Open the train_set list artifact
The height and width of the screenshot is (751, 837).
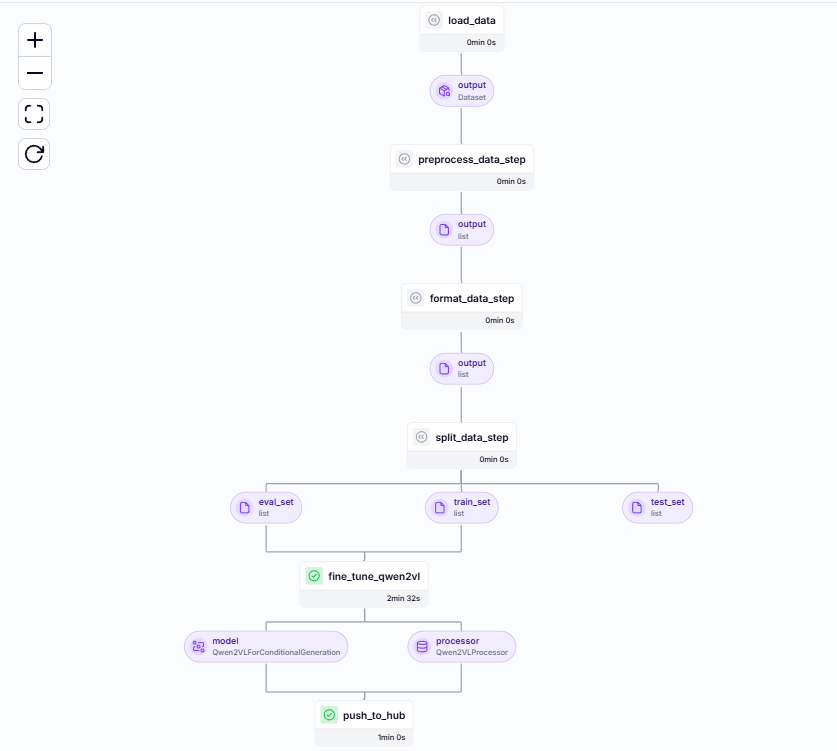coord(462,508)
